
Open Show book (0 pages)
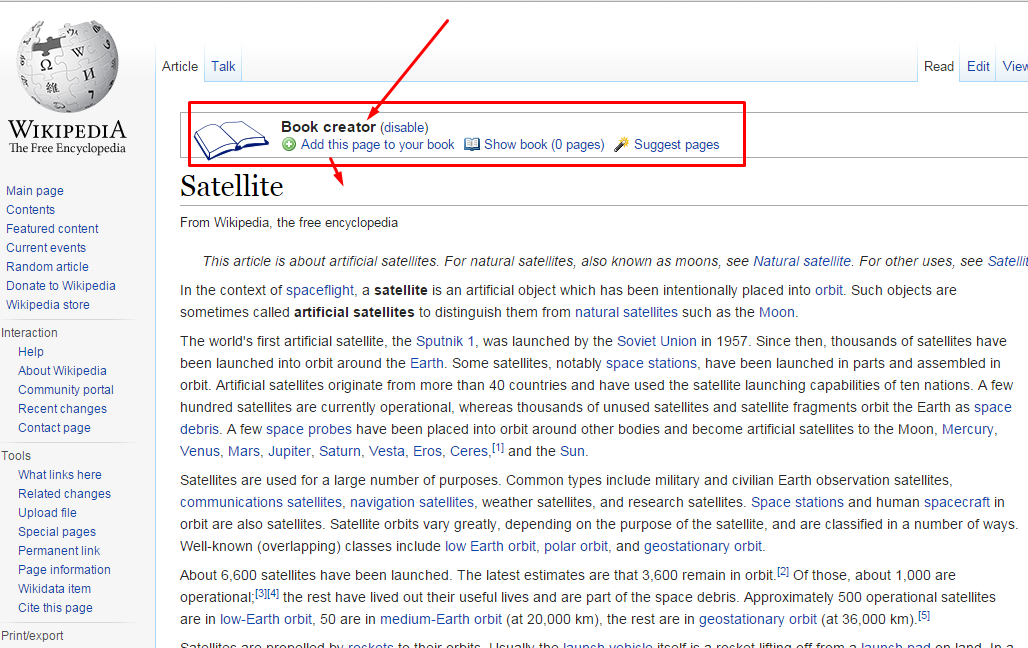(x=544, y=144)
